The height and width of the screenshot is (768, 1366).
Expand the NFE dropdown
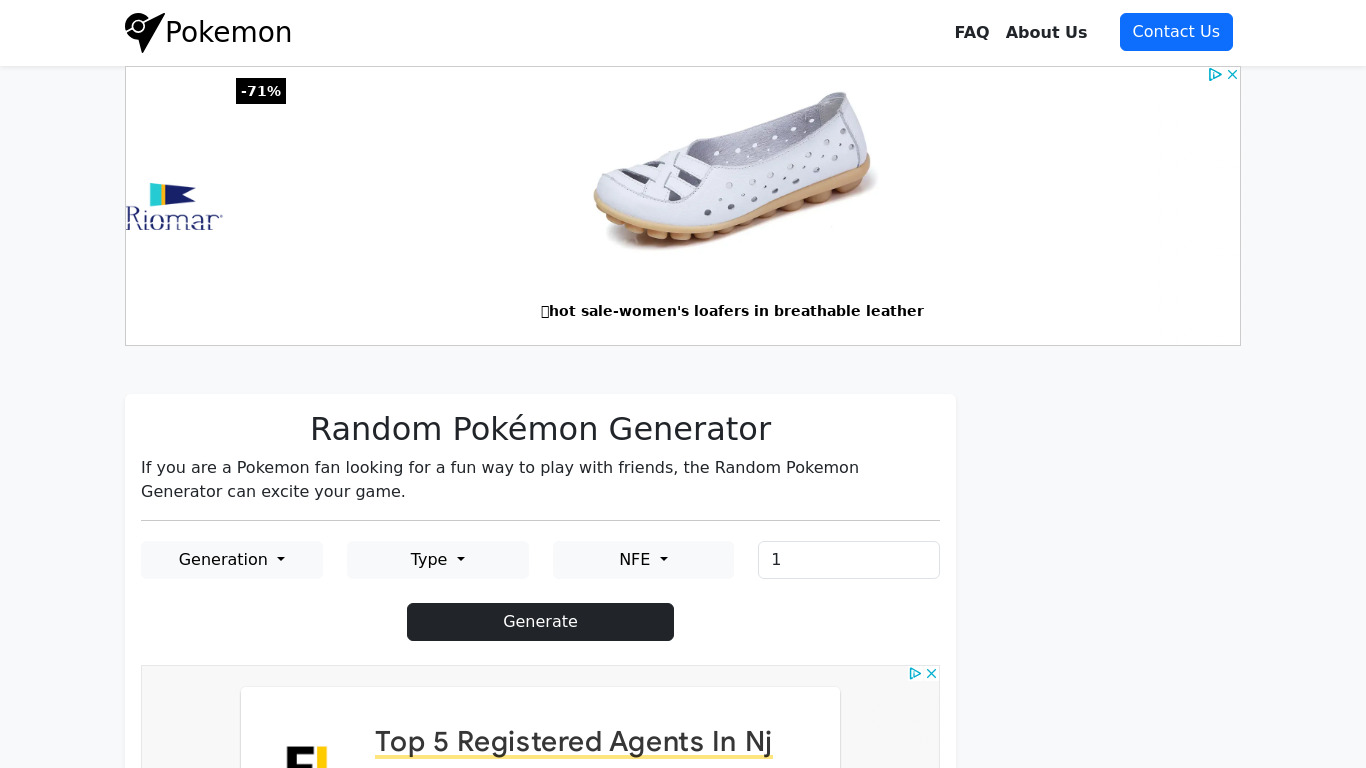643,560
